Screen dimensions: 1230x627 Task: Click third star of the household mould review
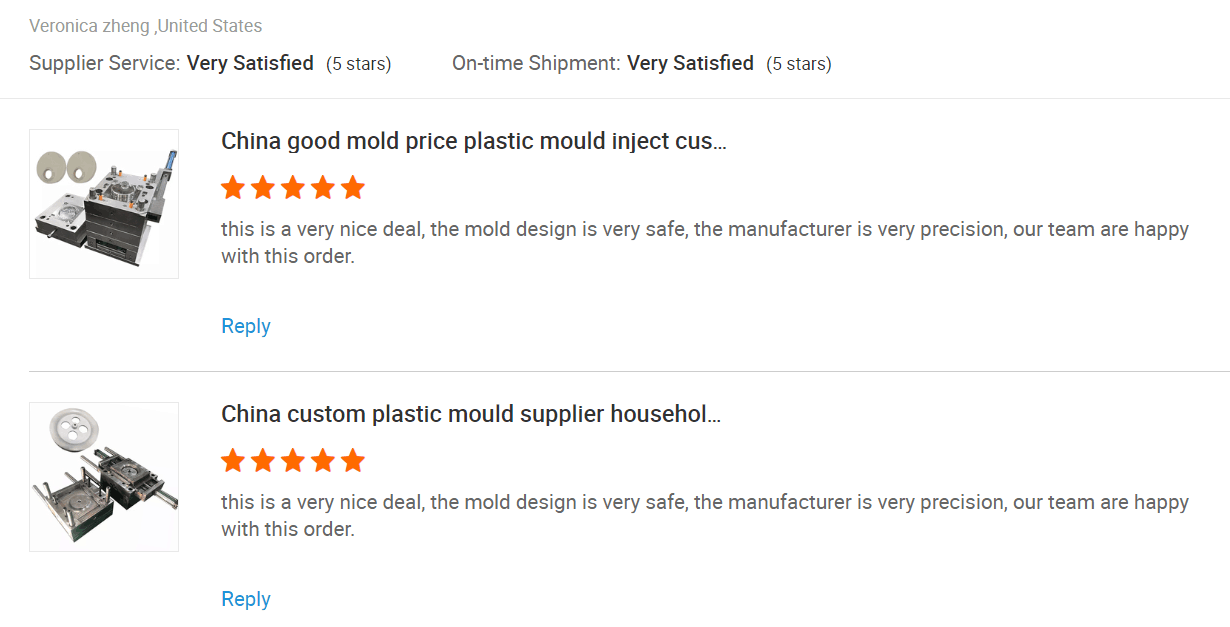[293, 461]
